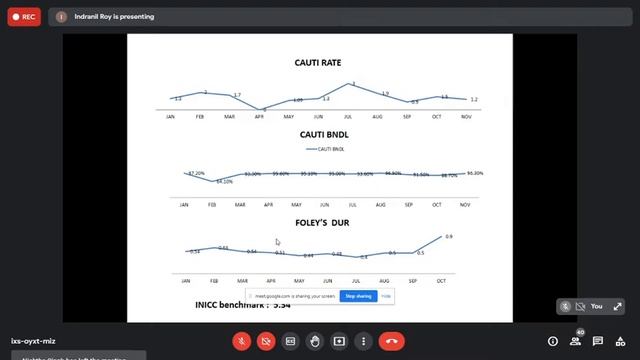Turn on the camera in call bar

point(266,341)
